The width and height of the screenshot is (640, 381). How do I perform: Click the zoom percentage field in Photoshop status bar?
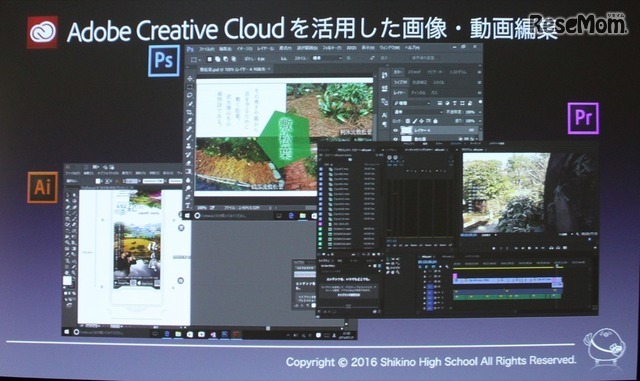pos(202,208)
